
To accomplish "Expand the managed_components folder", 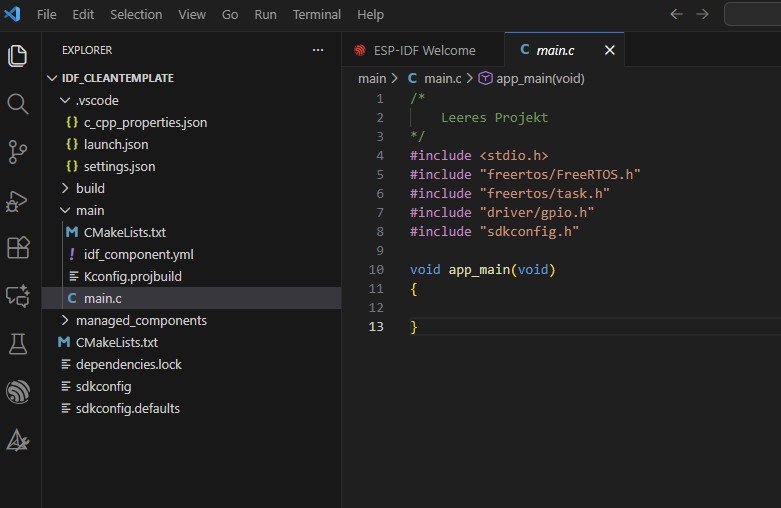I will click(x=140, y=320).
